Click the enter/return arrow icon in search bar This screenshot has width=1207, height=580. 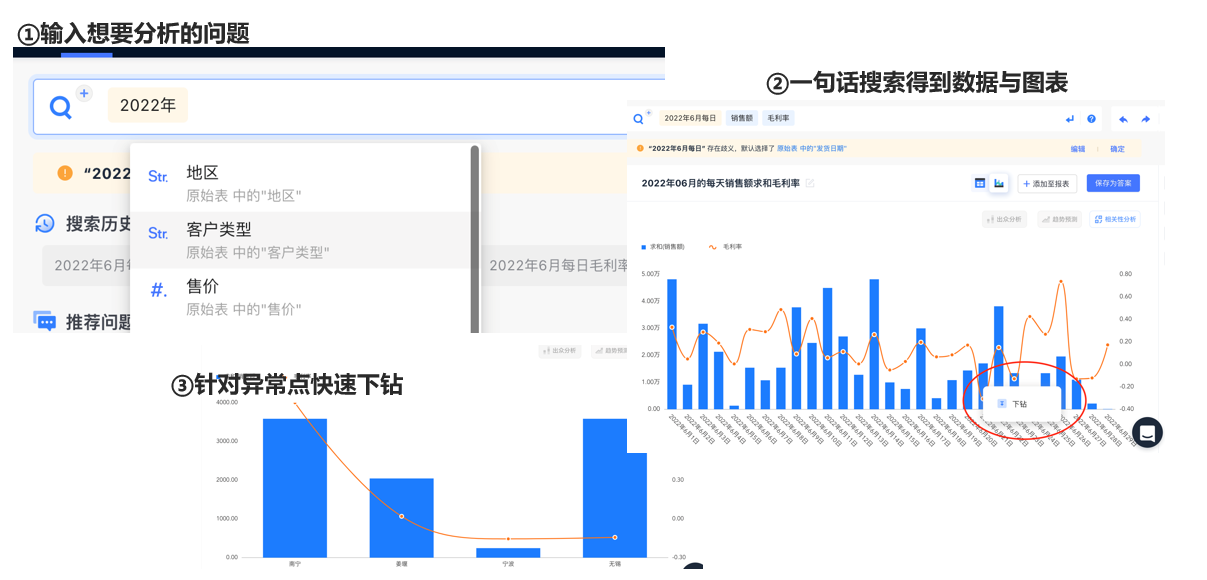point(1070,119)
